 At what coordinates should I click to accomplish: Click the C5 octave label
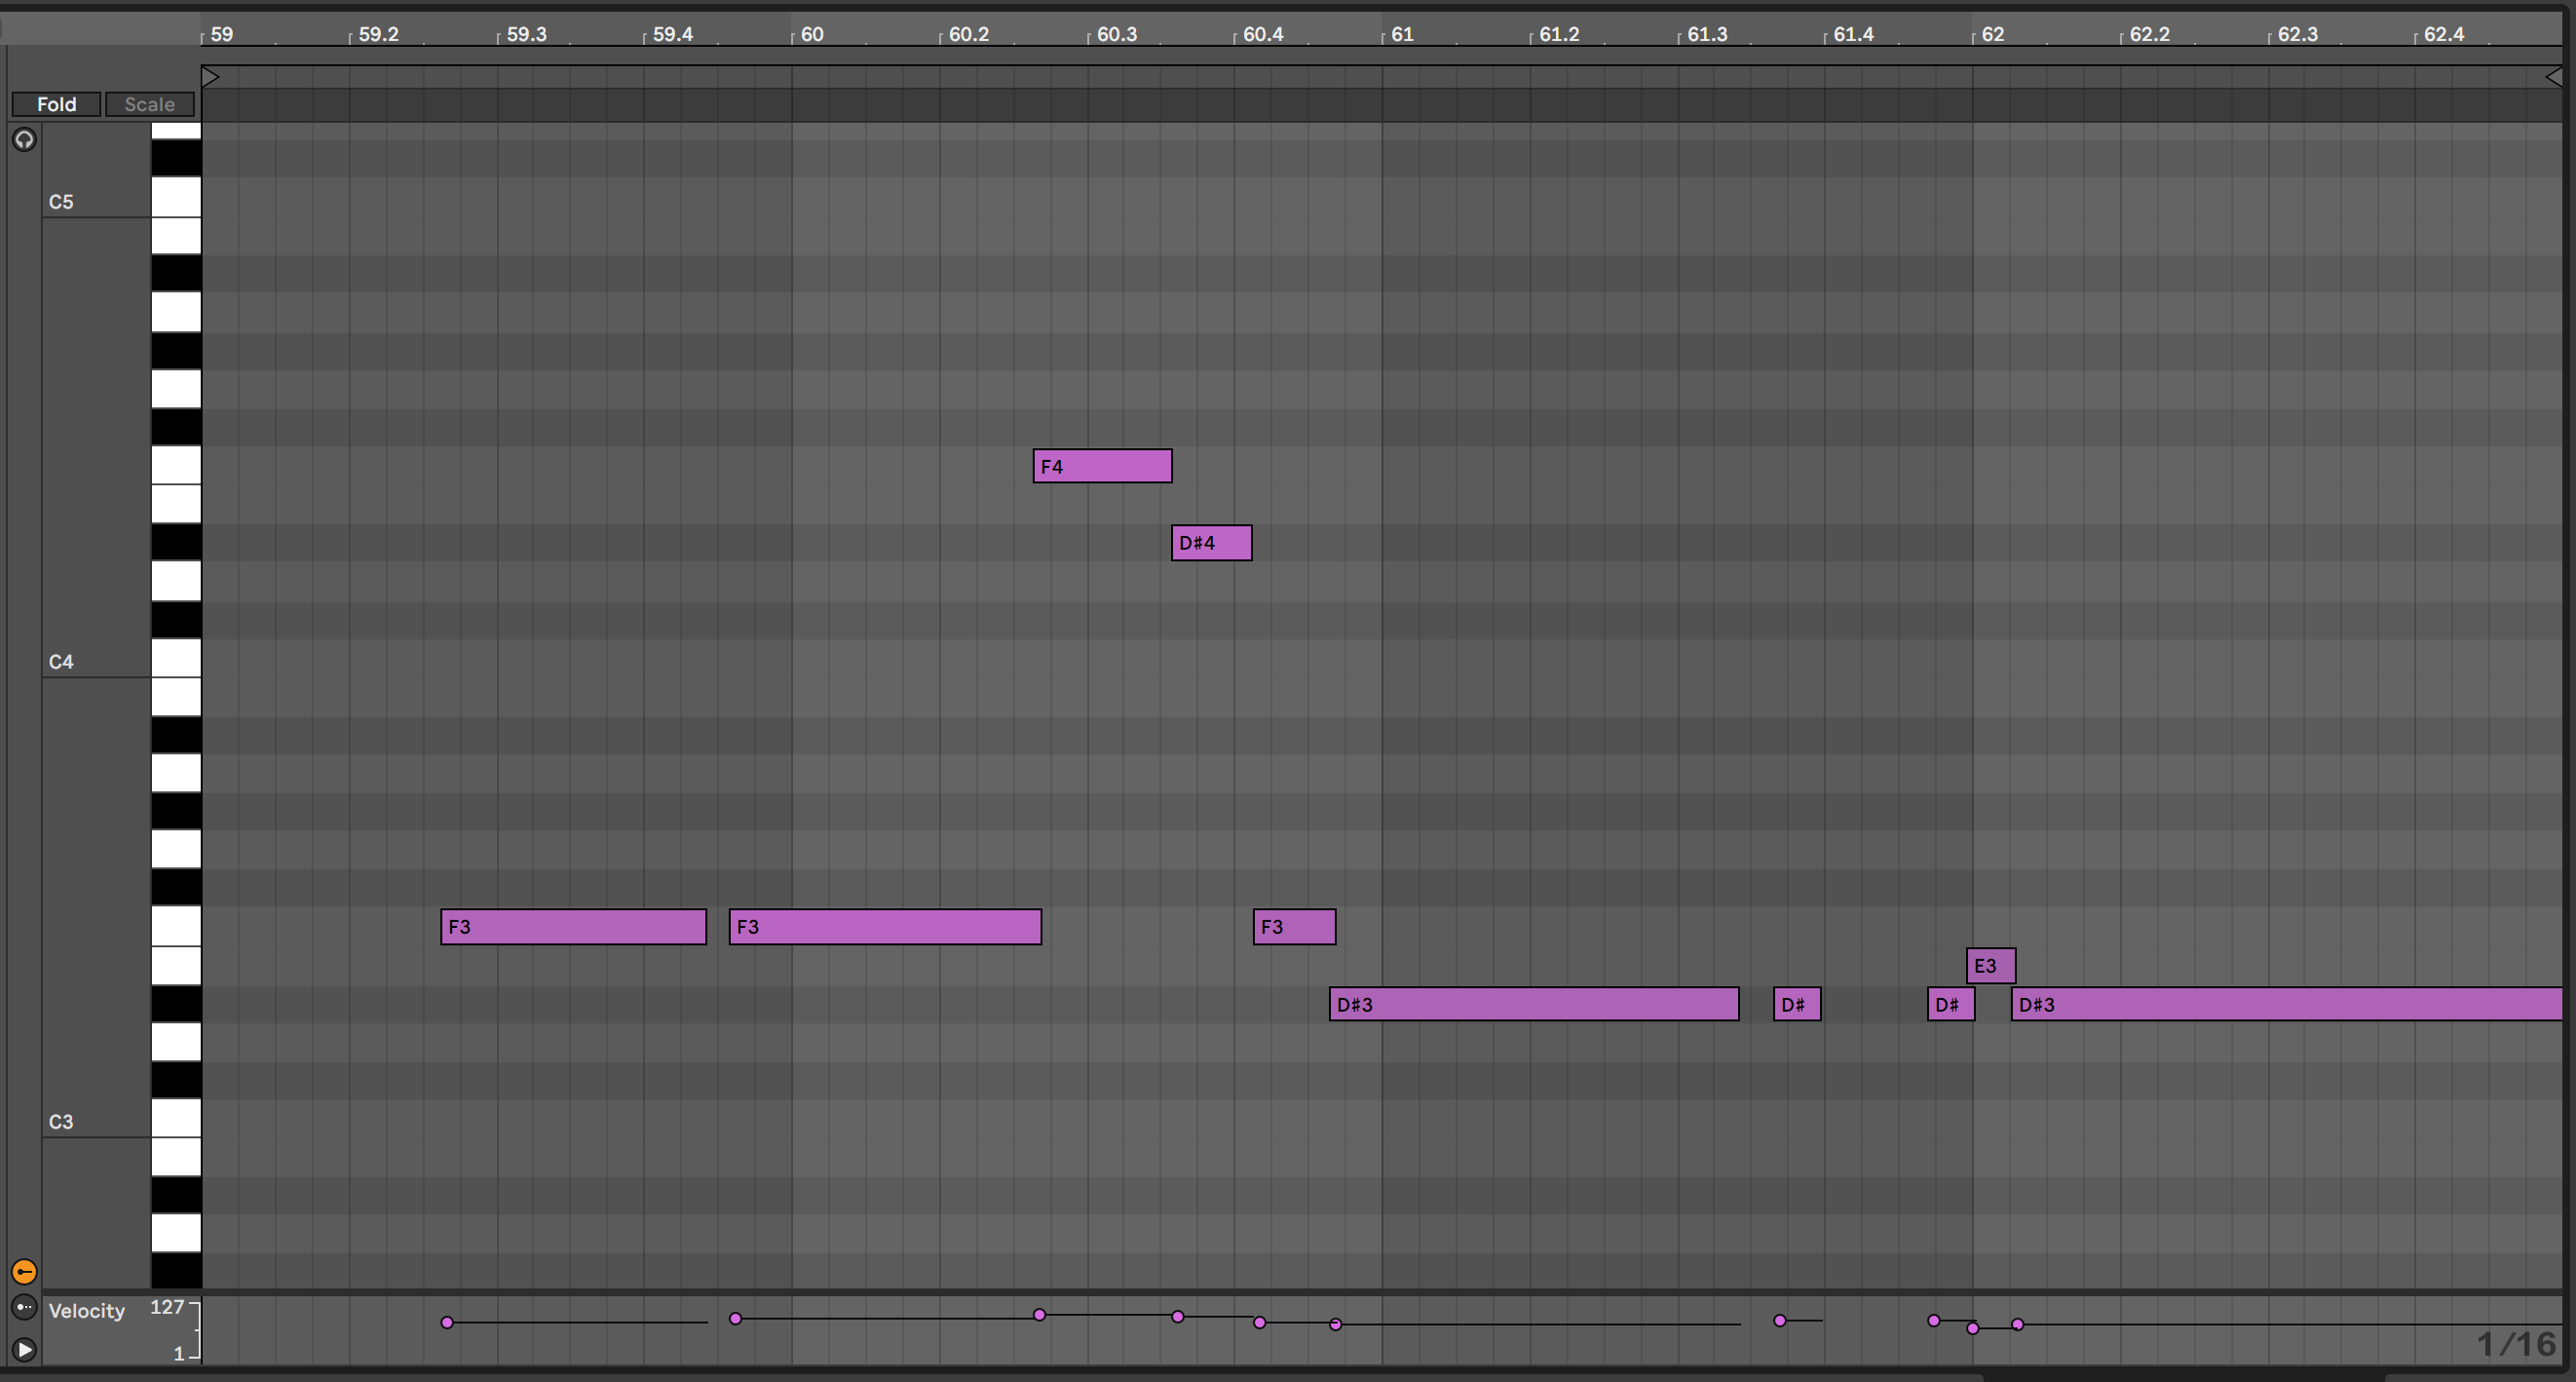tap(61, 202)
